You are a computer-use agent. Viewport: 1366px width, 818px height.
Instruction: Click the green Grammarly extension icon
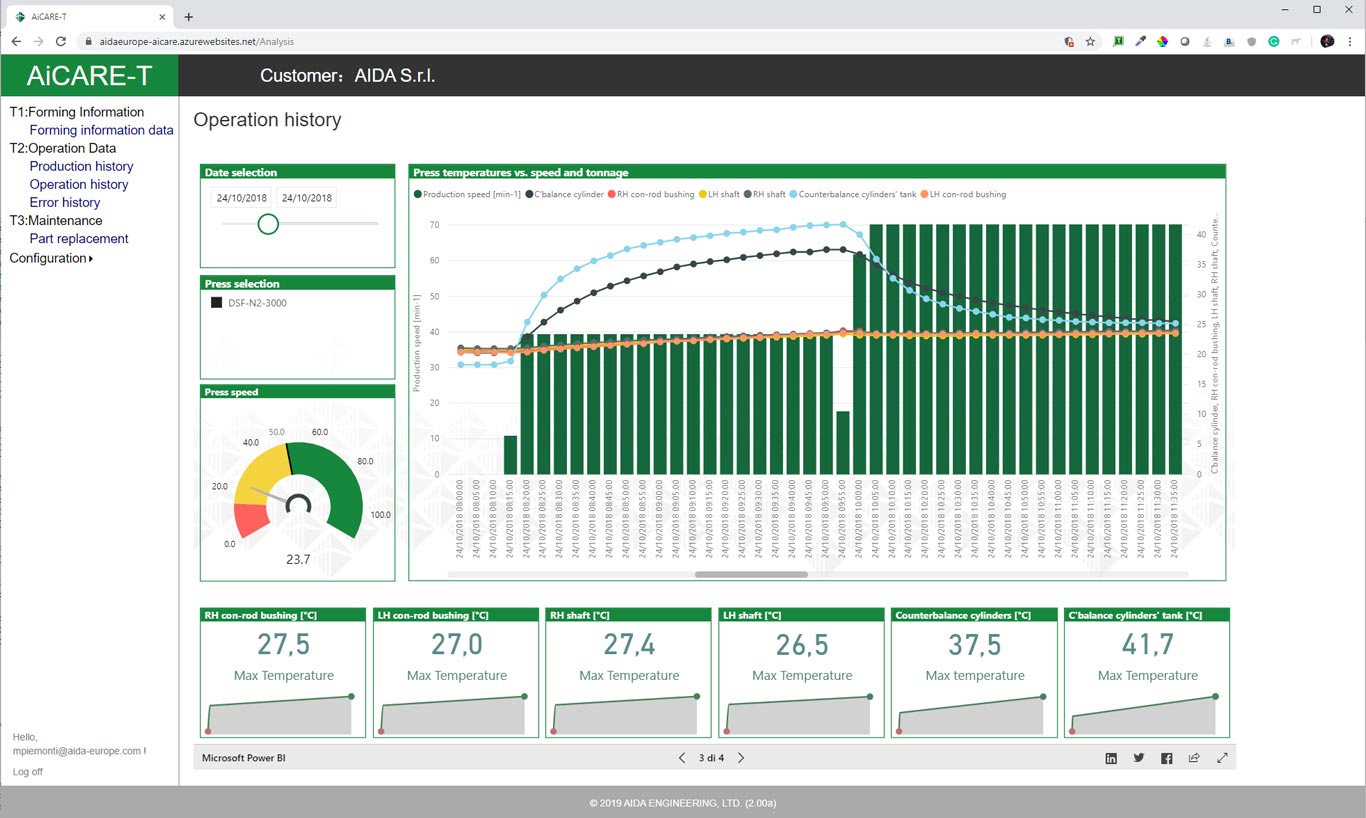(1274, 42)
